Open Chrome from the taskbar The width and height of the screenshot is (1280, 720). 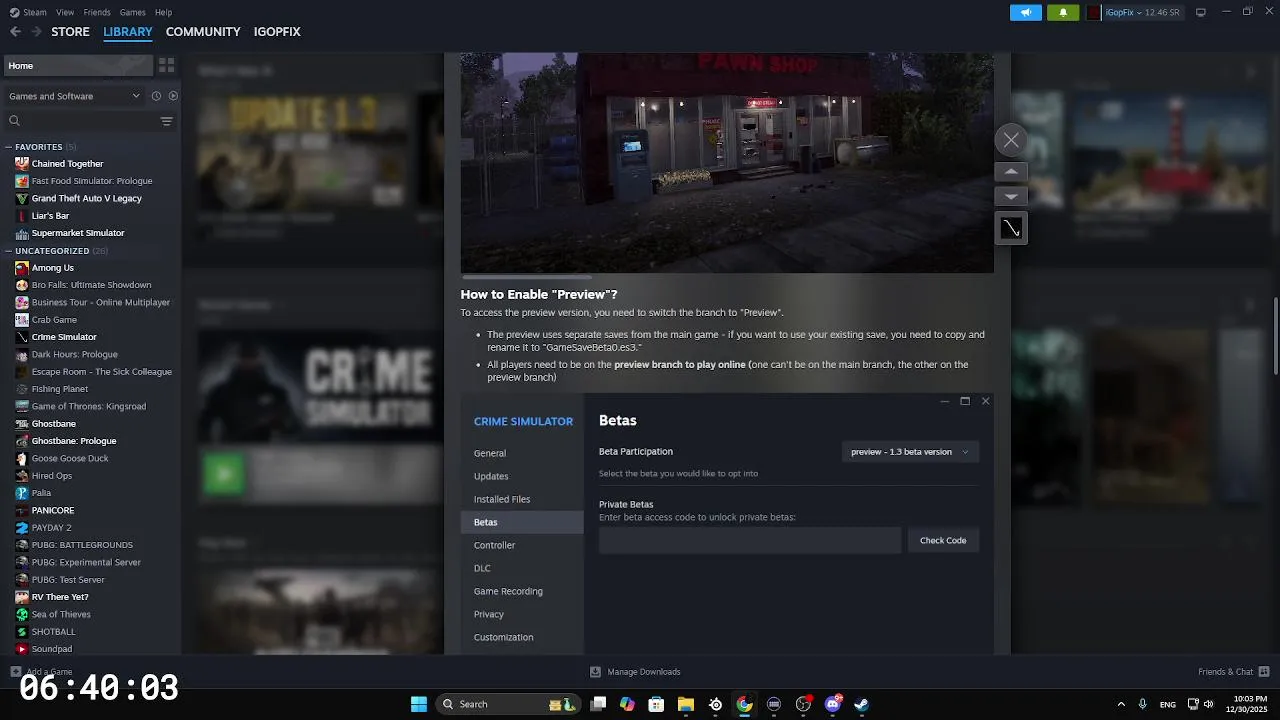coord(744,704)
